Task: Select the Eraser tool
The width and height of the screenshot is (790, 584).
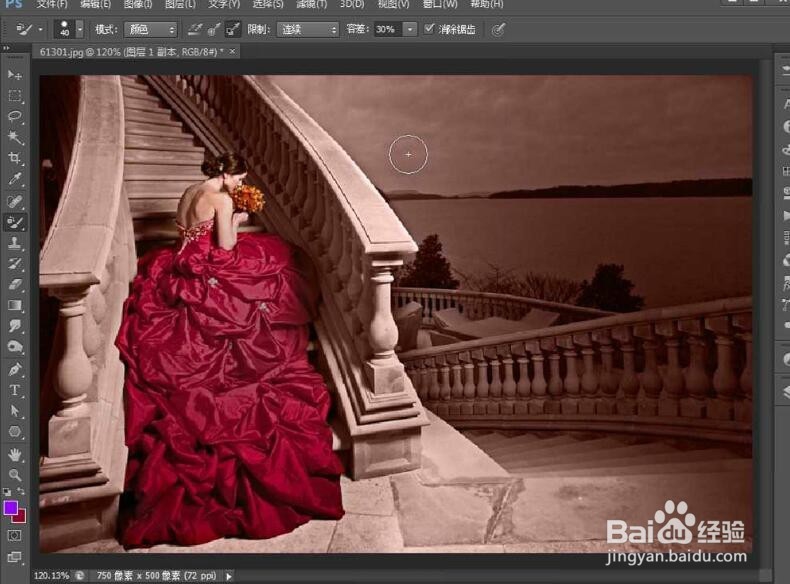Action: [15, 284]
